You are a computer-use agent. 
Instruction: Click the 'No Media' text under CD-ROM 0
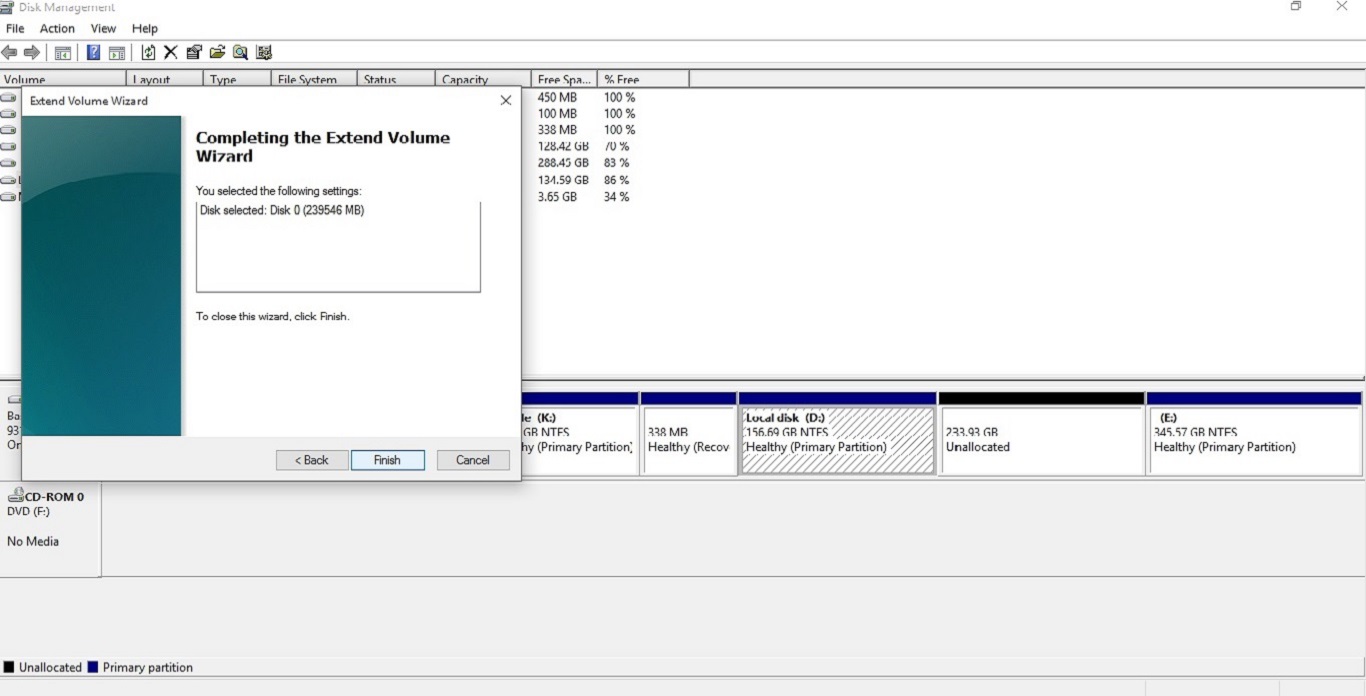pyautogui.click(x=33, y=541)
